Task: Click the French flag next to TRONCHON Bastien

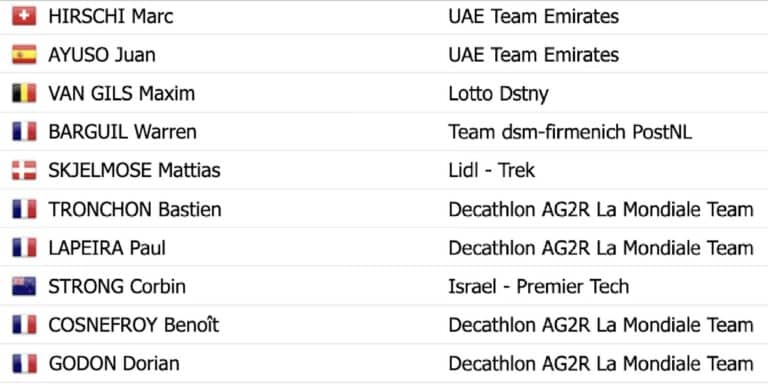Action: (24, 209)
